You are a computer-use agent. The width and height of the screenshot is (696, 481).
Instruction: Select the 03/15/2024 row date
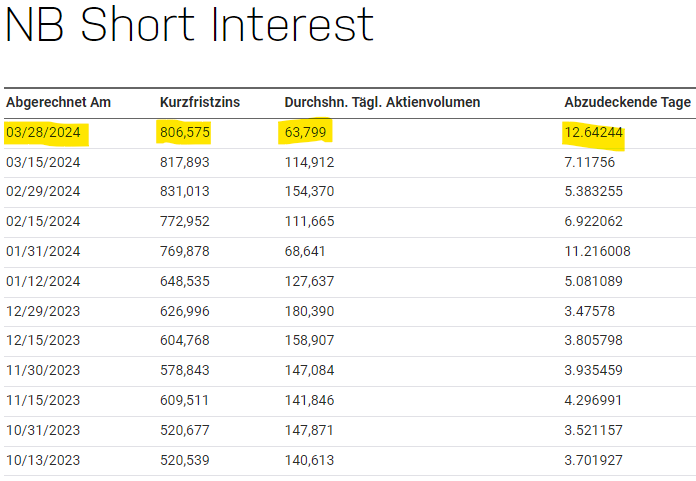(x=43, y=162)
